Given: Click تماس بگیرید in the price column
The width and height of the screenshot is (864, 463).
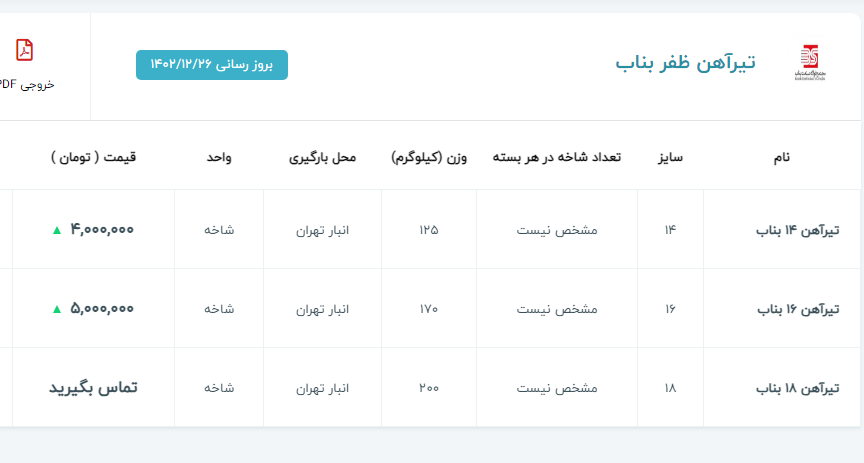Looking at the screenshot, I should (93, 387).
